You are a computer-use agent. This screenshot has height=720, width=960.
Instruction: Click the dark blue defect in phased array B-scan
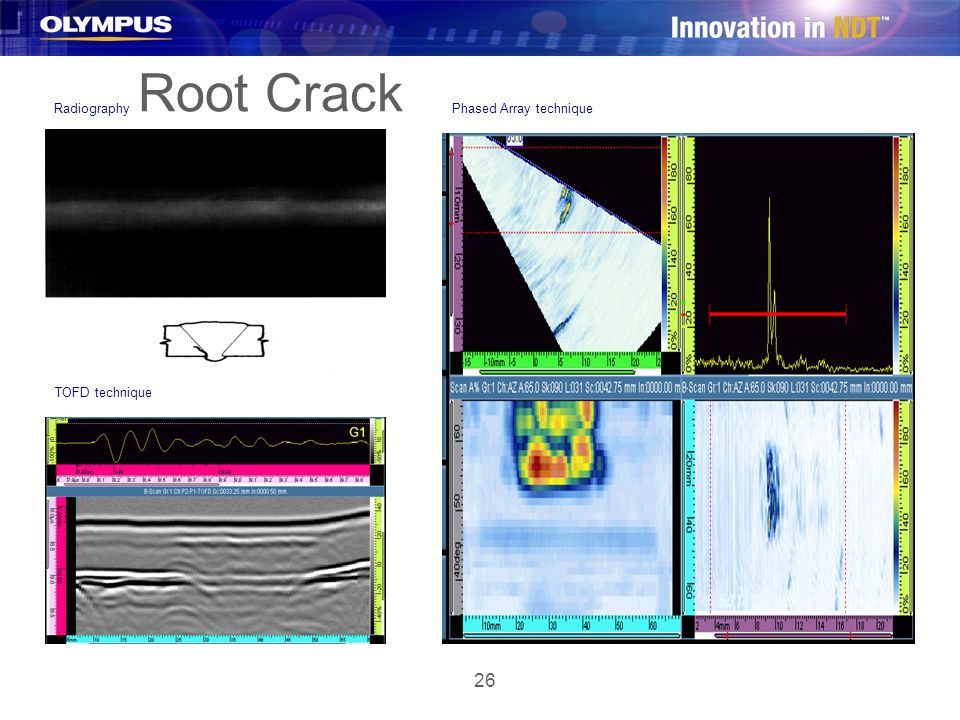[771, 492]
